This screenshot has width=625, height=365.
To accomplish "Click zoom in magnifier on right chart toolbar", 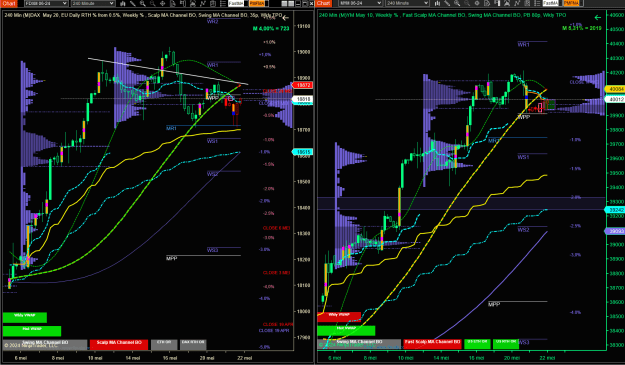I will tap(457, 3).
